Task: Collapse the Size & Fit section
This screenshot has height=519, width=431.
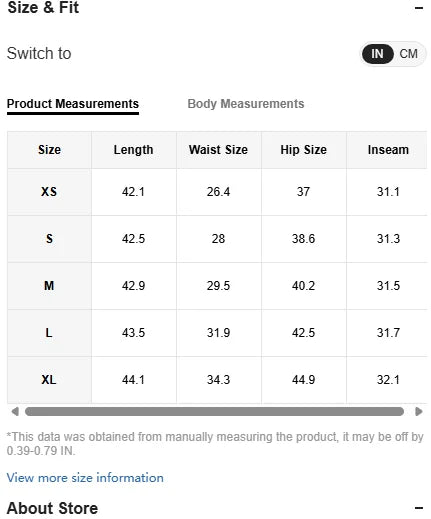Action: click(419, 8)
